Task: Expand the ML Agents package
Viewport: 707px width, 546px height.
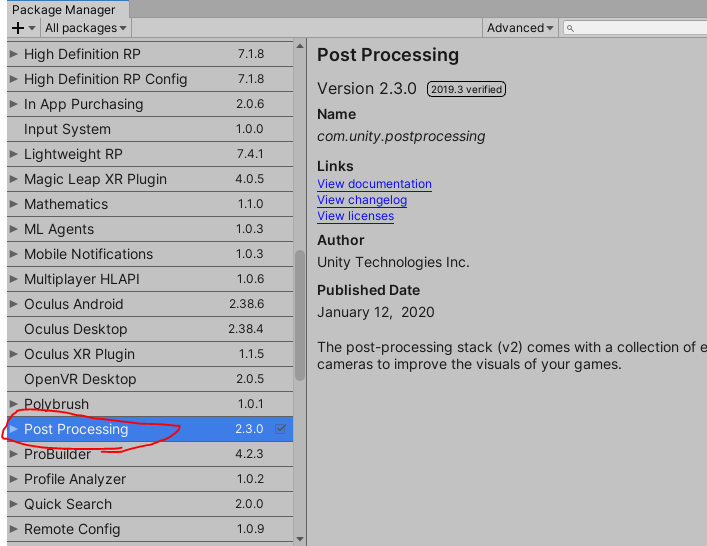Action: pyautogui.click(x=13, y=229)
